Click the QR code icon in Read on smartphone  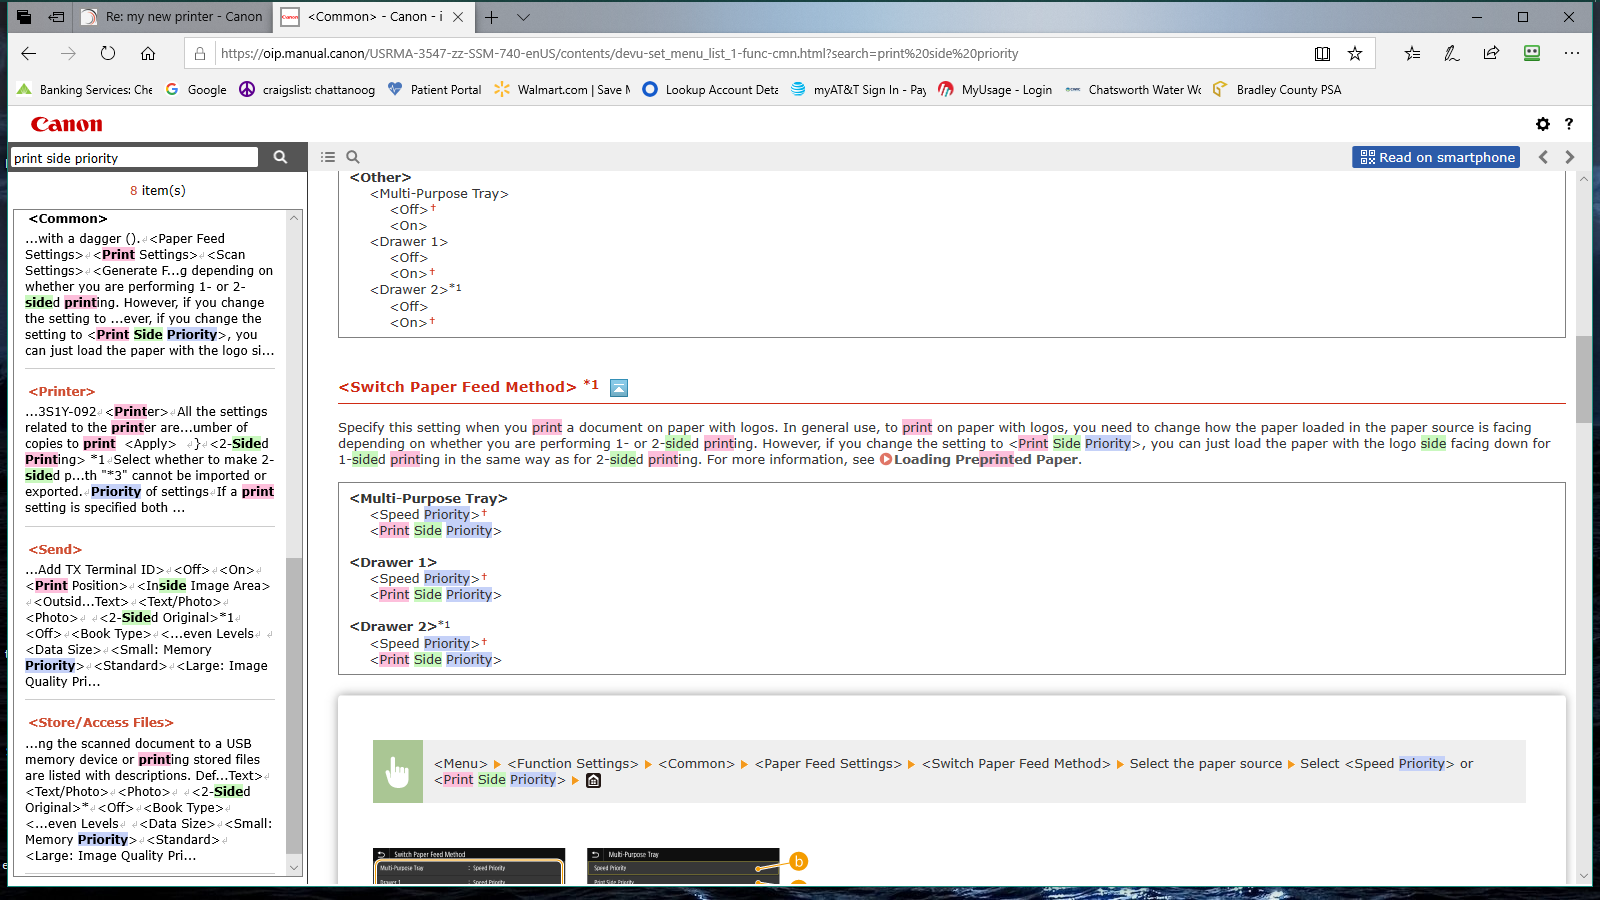tap(1367, 157)
